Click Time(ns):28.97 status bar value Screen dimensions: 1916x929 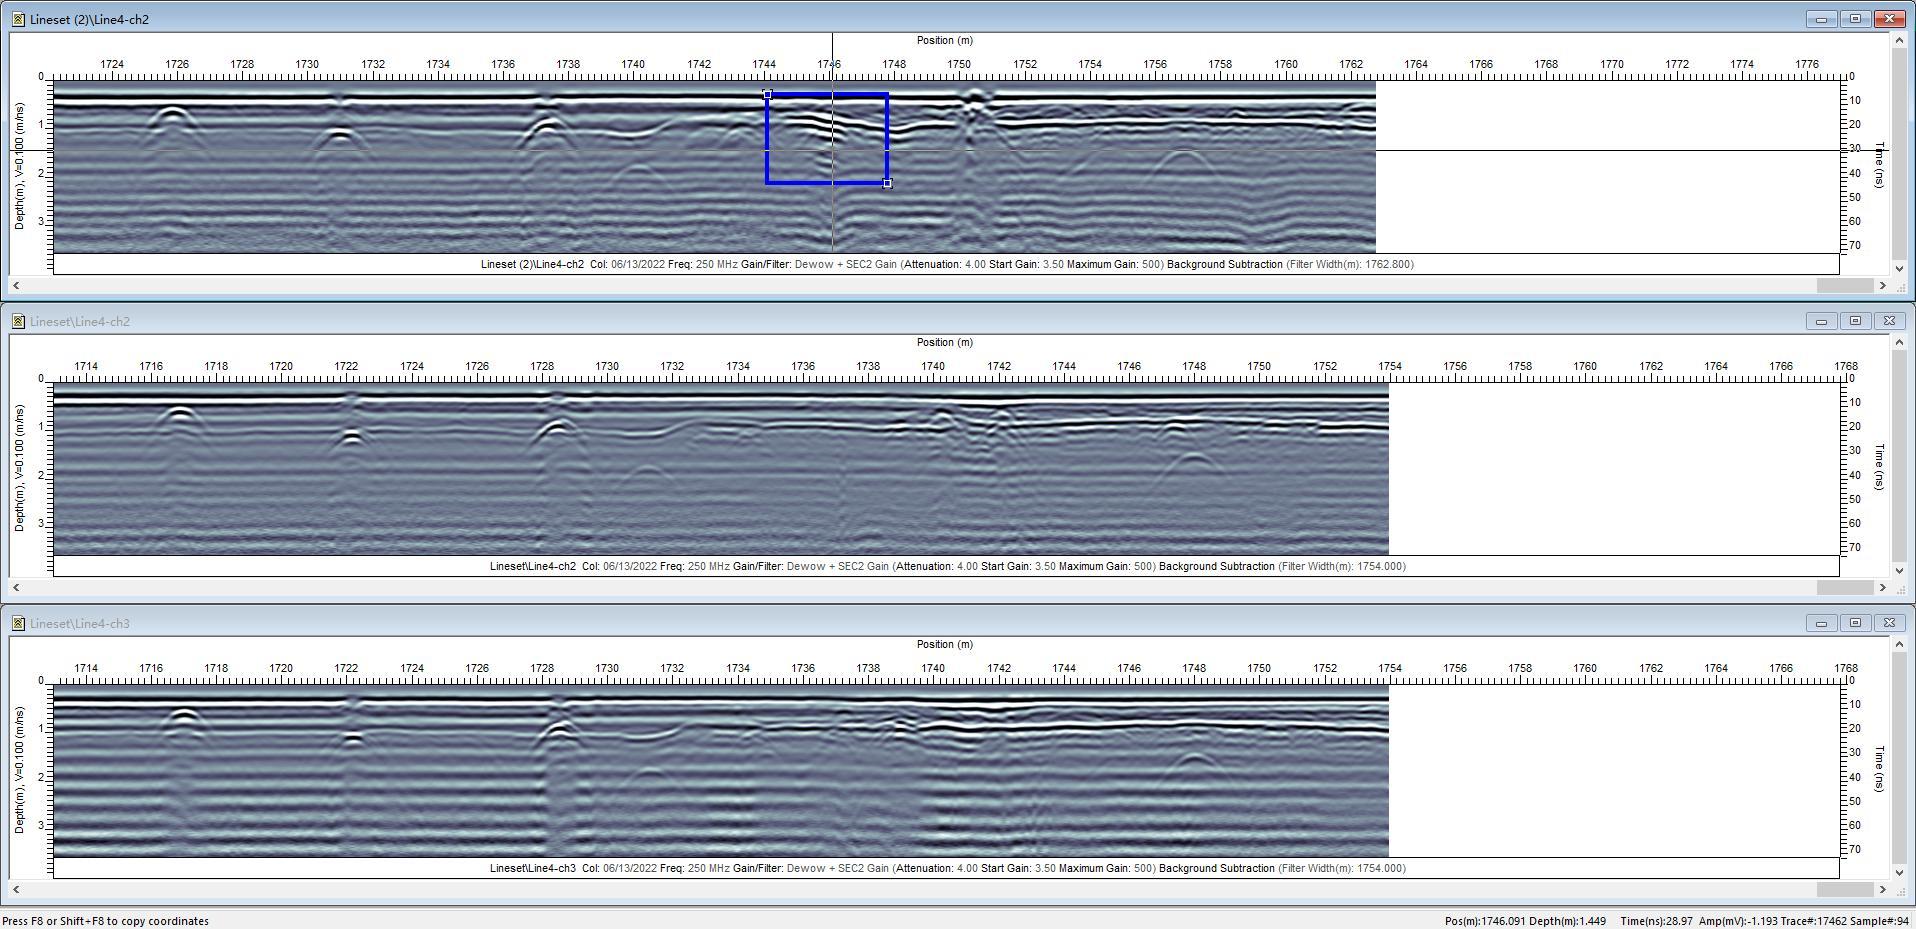(1657, 921)
